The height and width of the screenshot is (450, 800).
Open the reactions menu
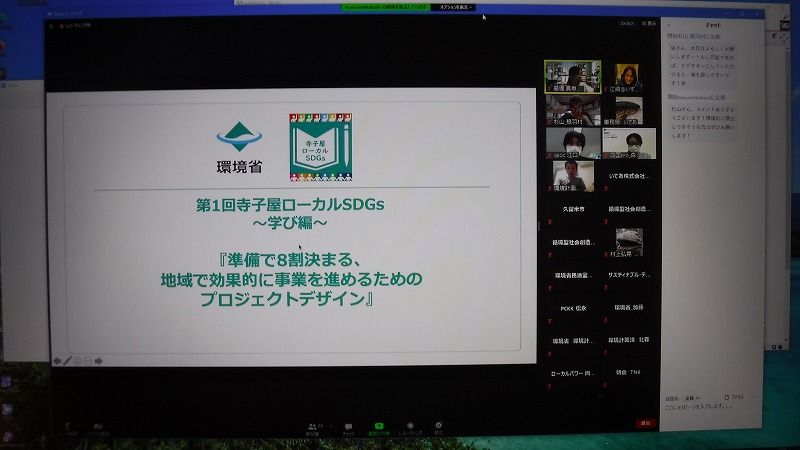click(438, 429)
